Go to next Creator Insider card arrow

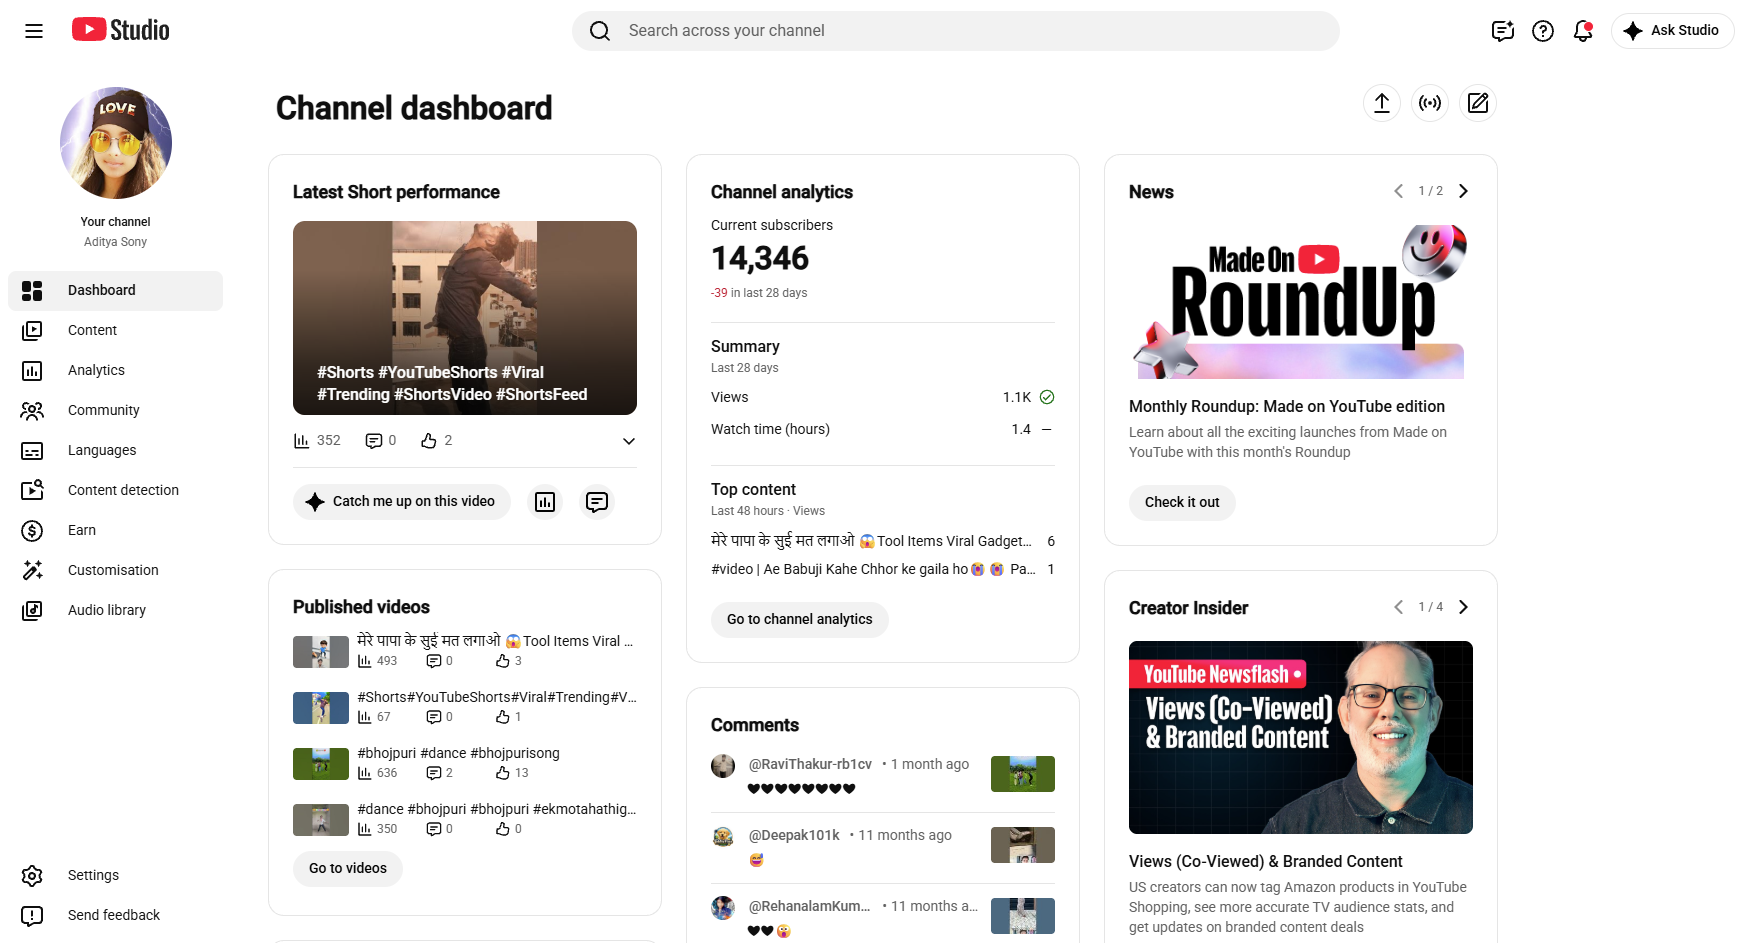coord(1463,607)
